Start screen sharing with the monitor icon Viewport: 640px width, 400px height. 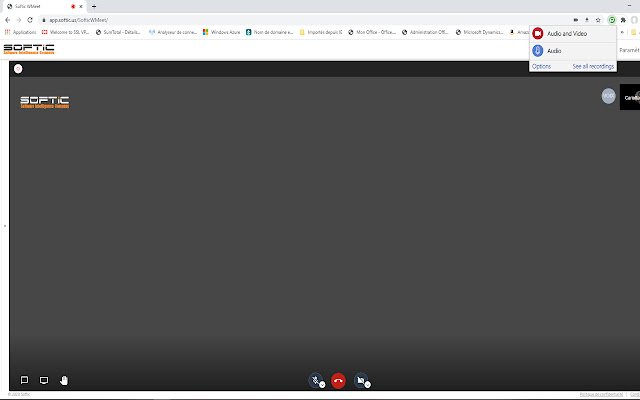point(44,380)
